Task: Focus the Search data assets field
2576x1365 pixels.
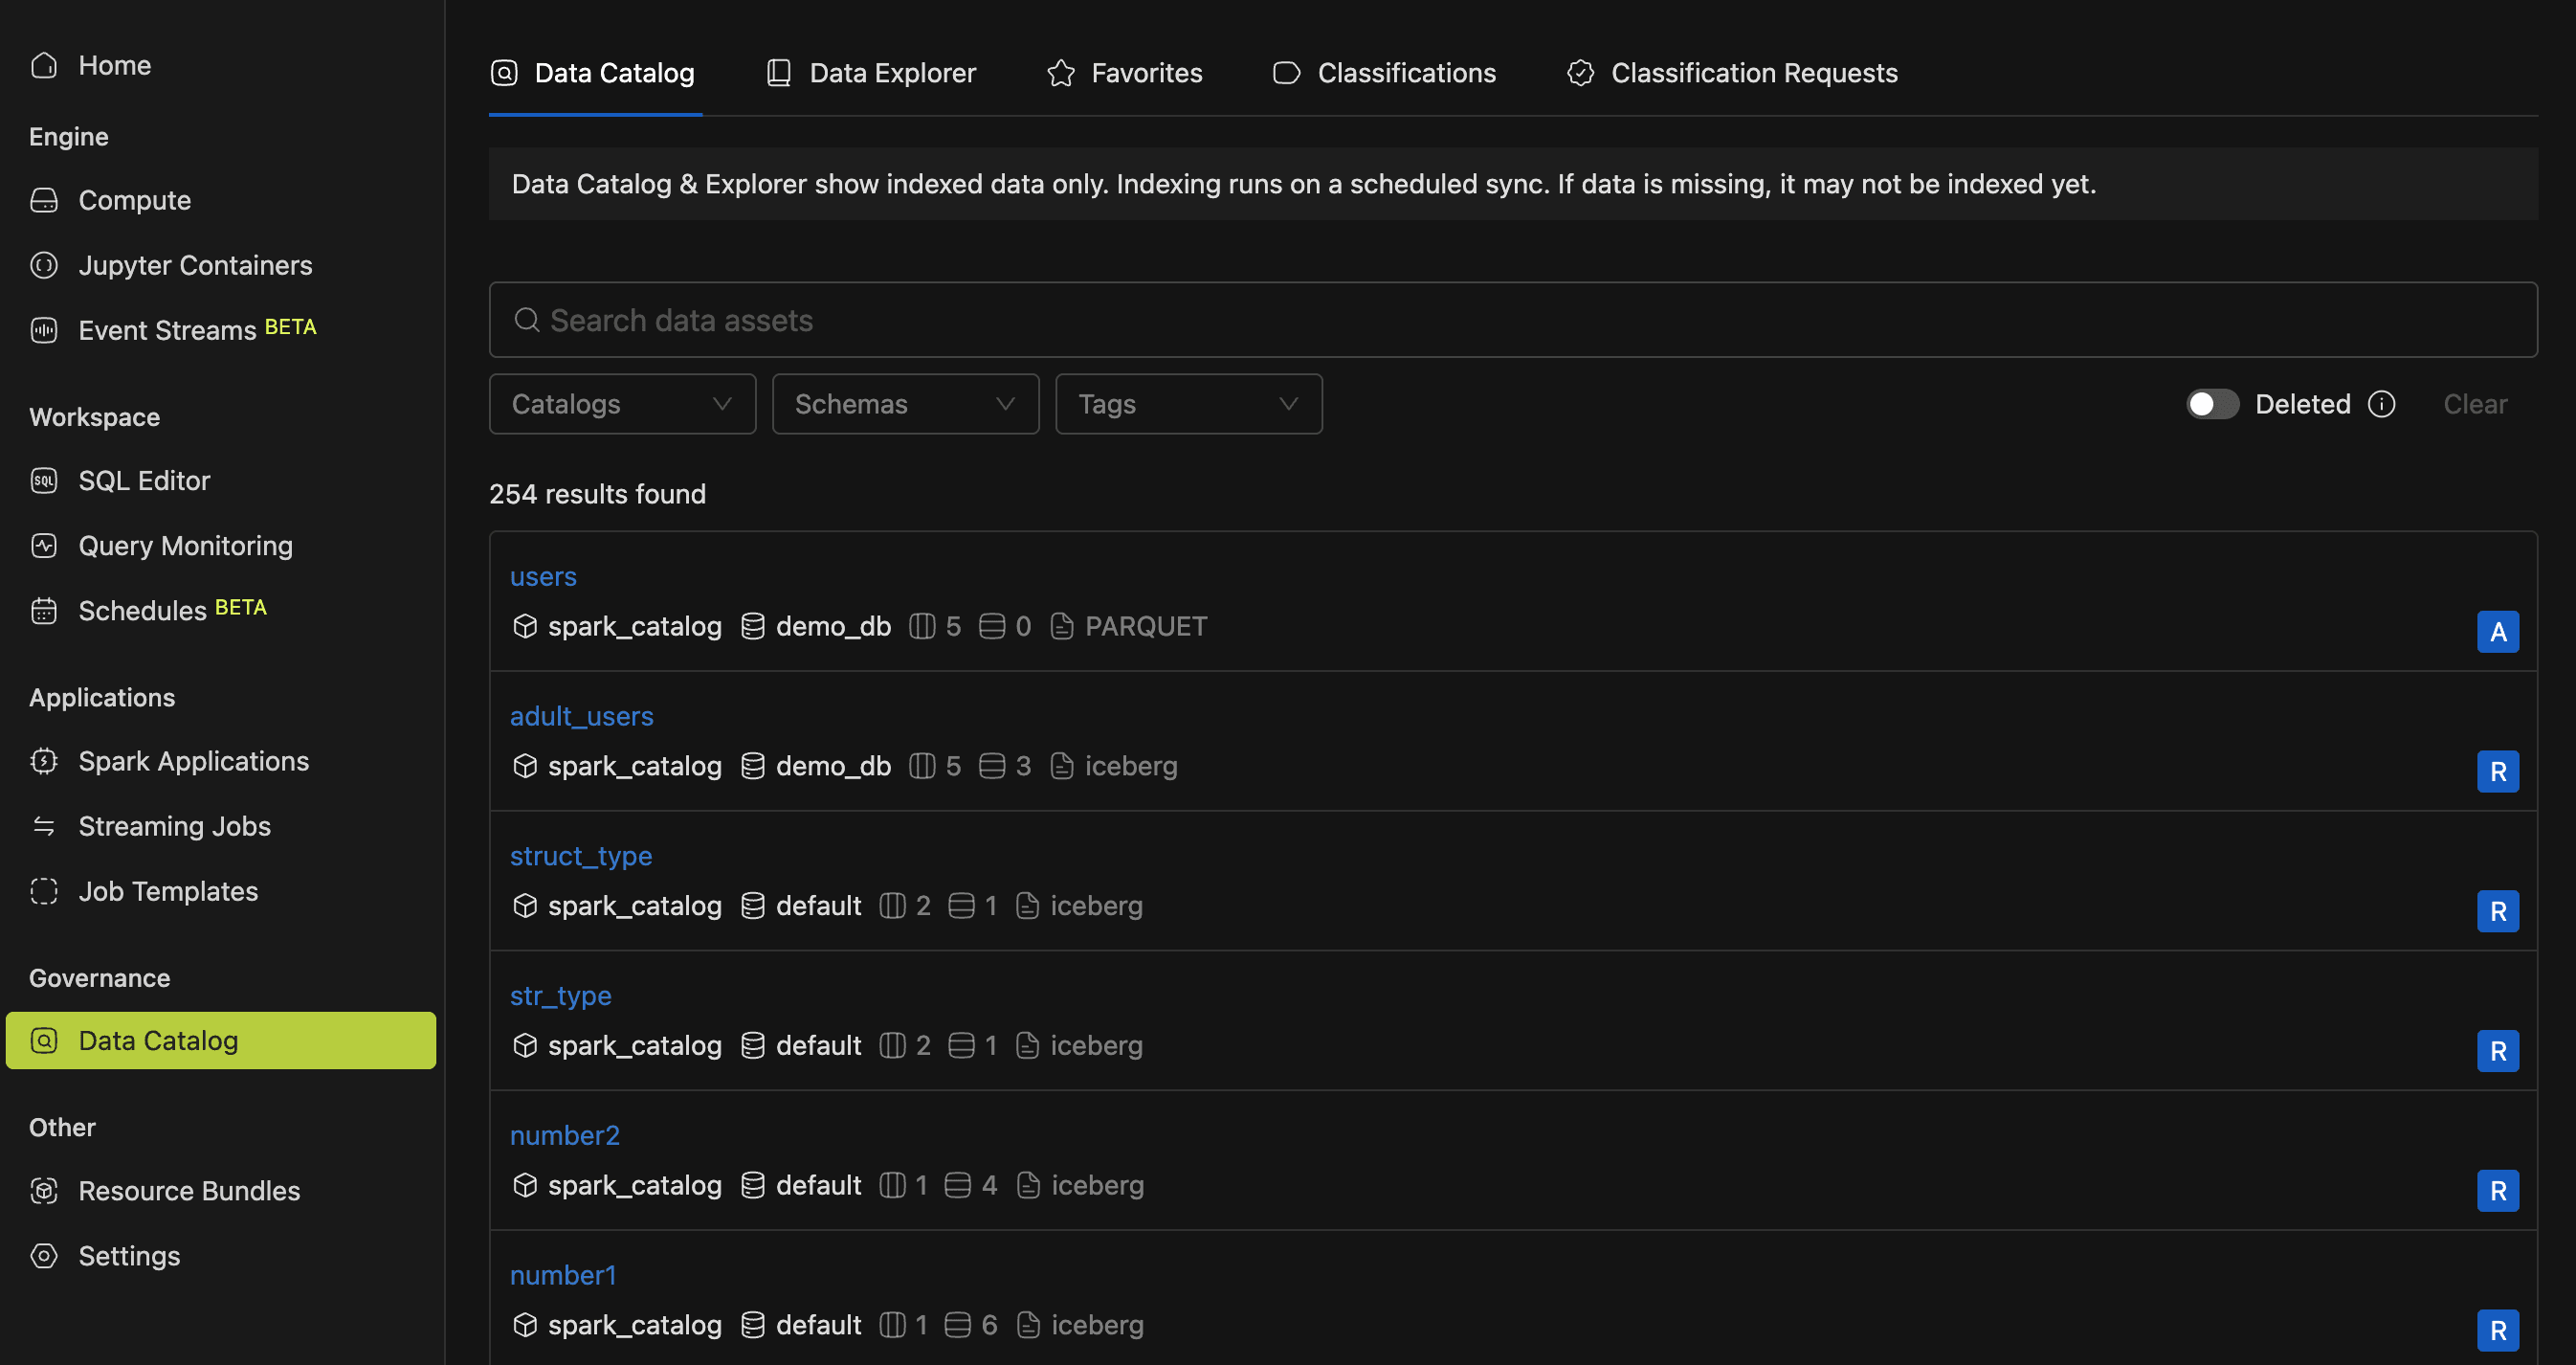Action: tap(1512, 320)
